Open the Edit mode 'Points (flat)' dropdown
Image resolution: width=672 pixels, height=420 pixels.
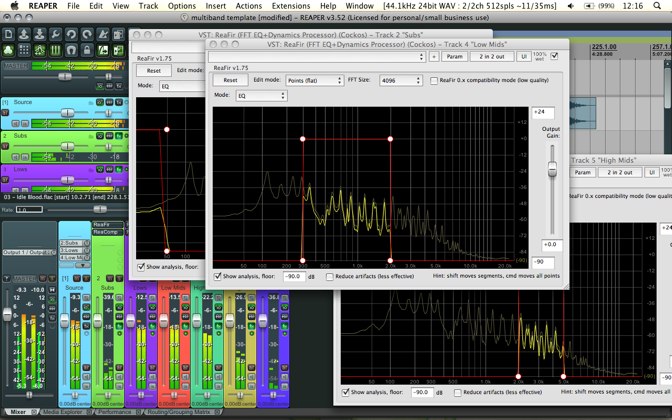314,81
